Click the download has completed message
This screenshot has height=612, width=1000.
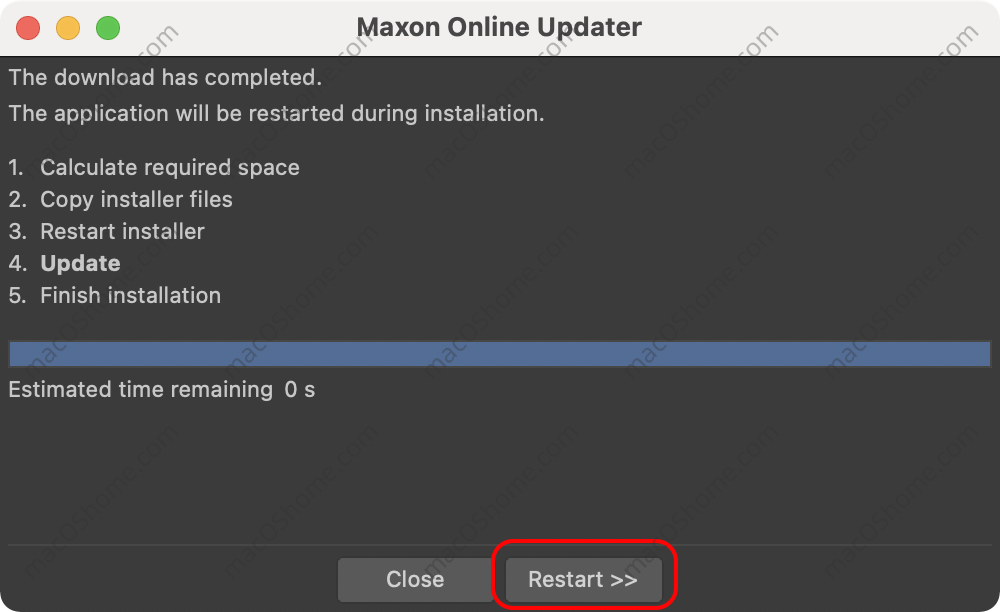(x=165, y=77)
